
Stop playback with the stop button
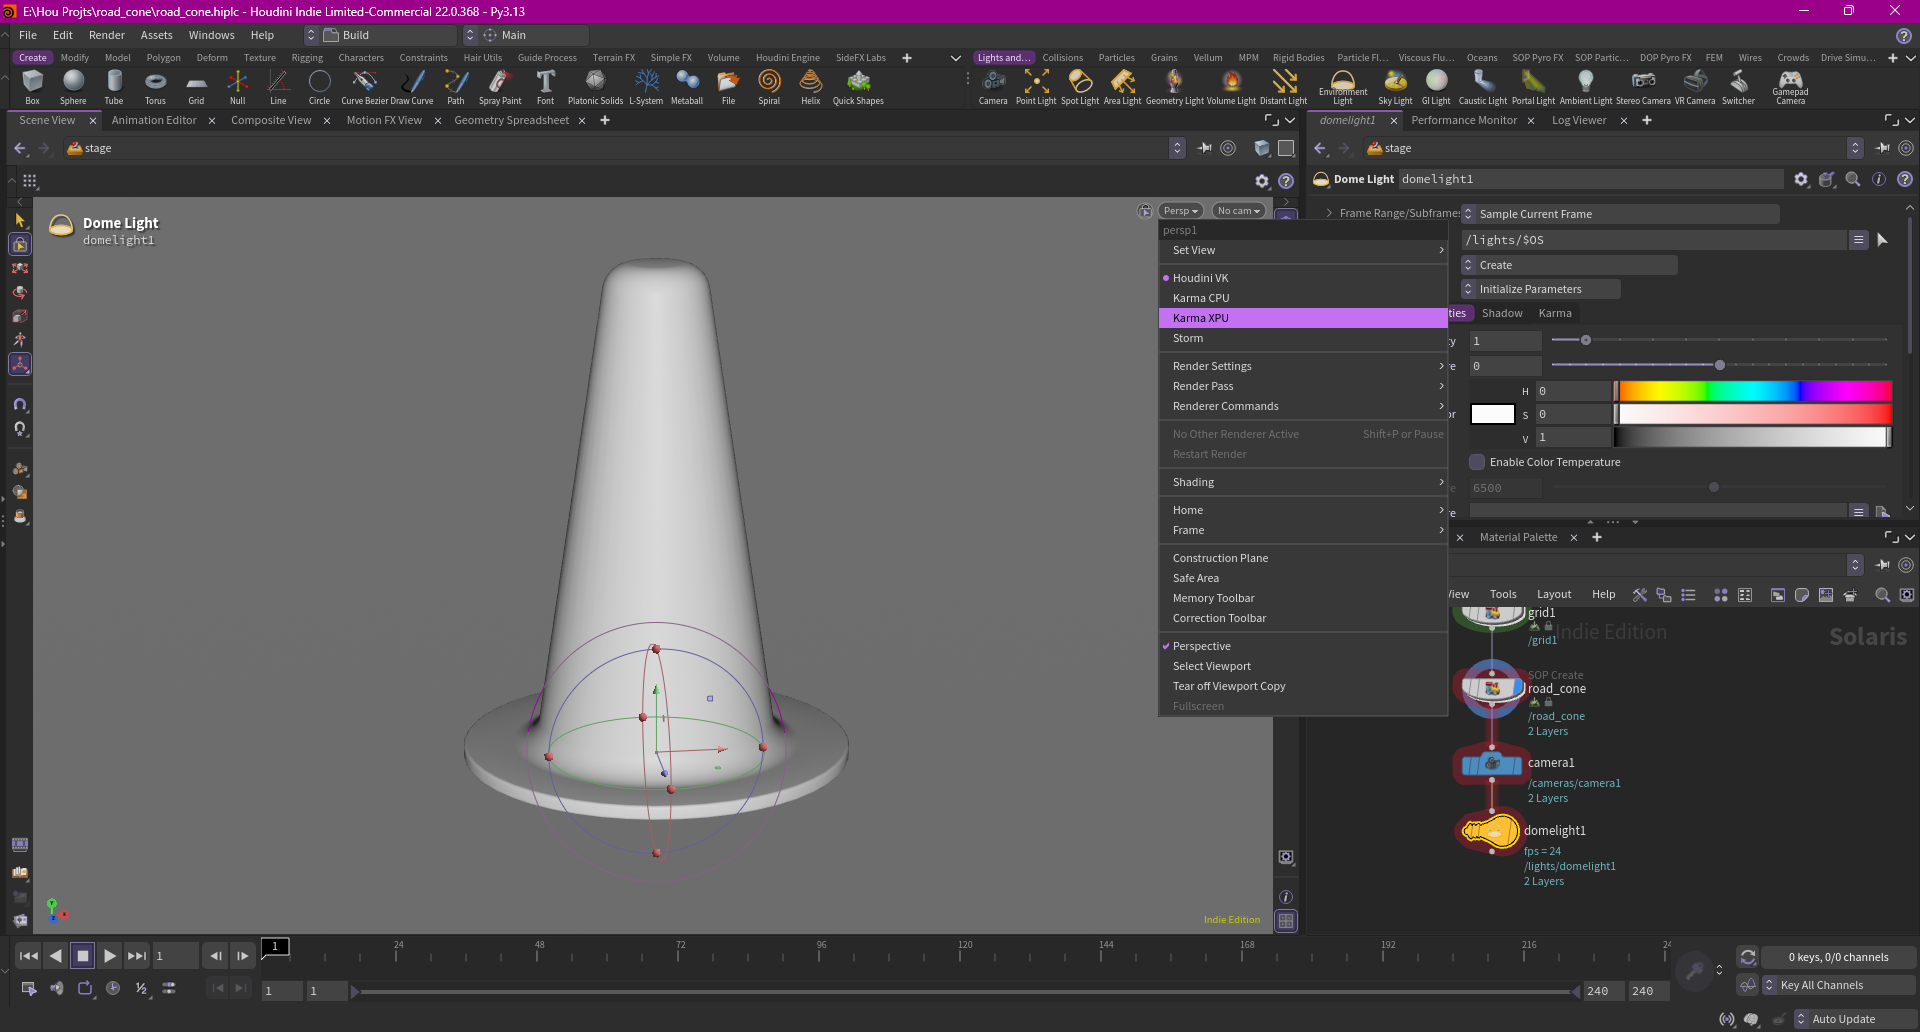coord(83,956)
